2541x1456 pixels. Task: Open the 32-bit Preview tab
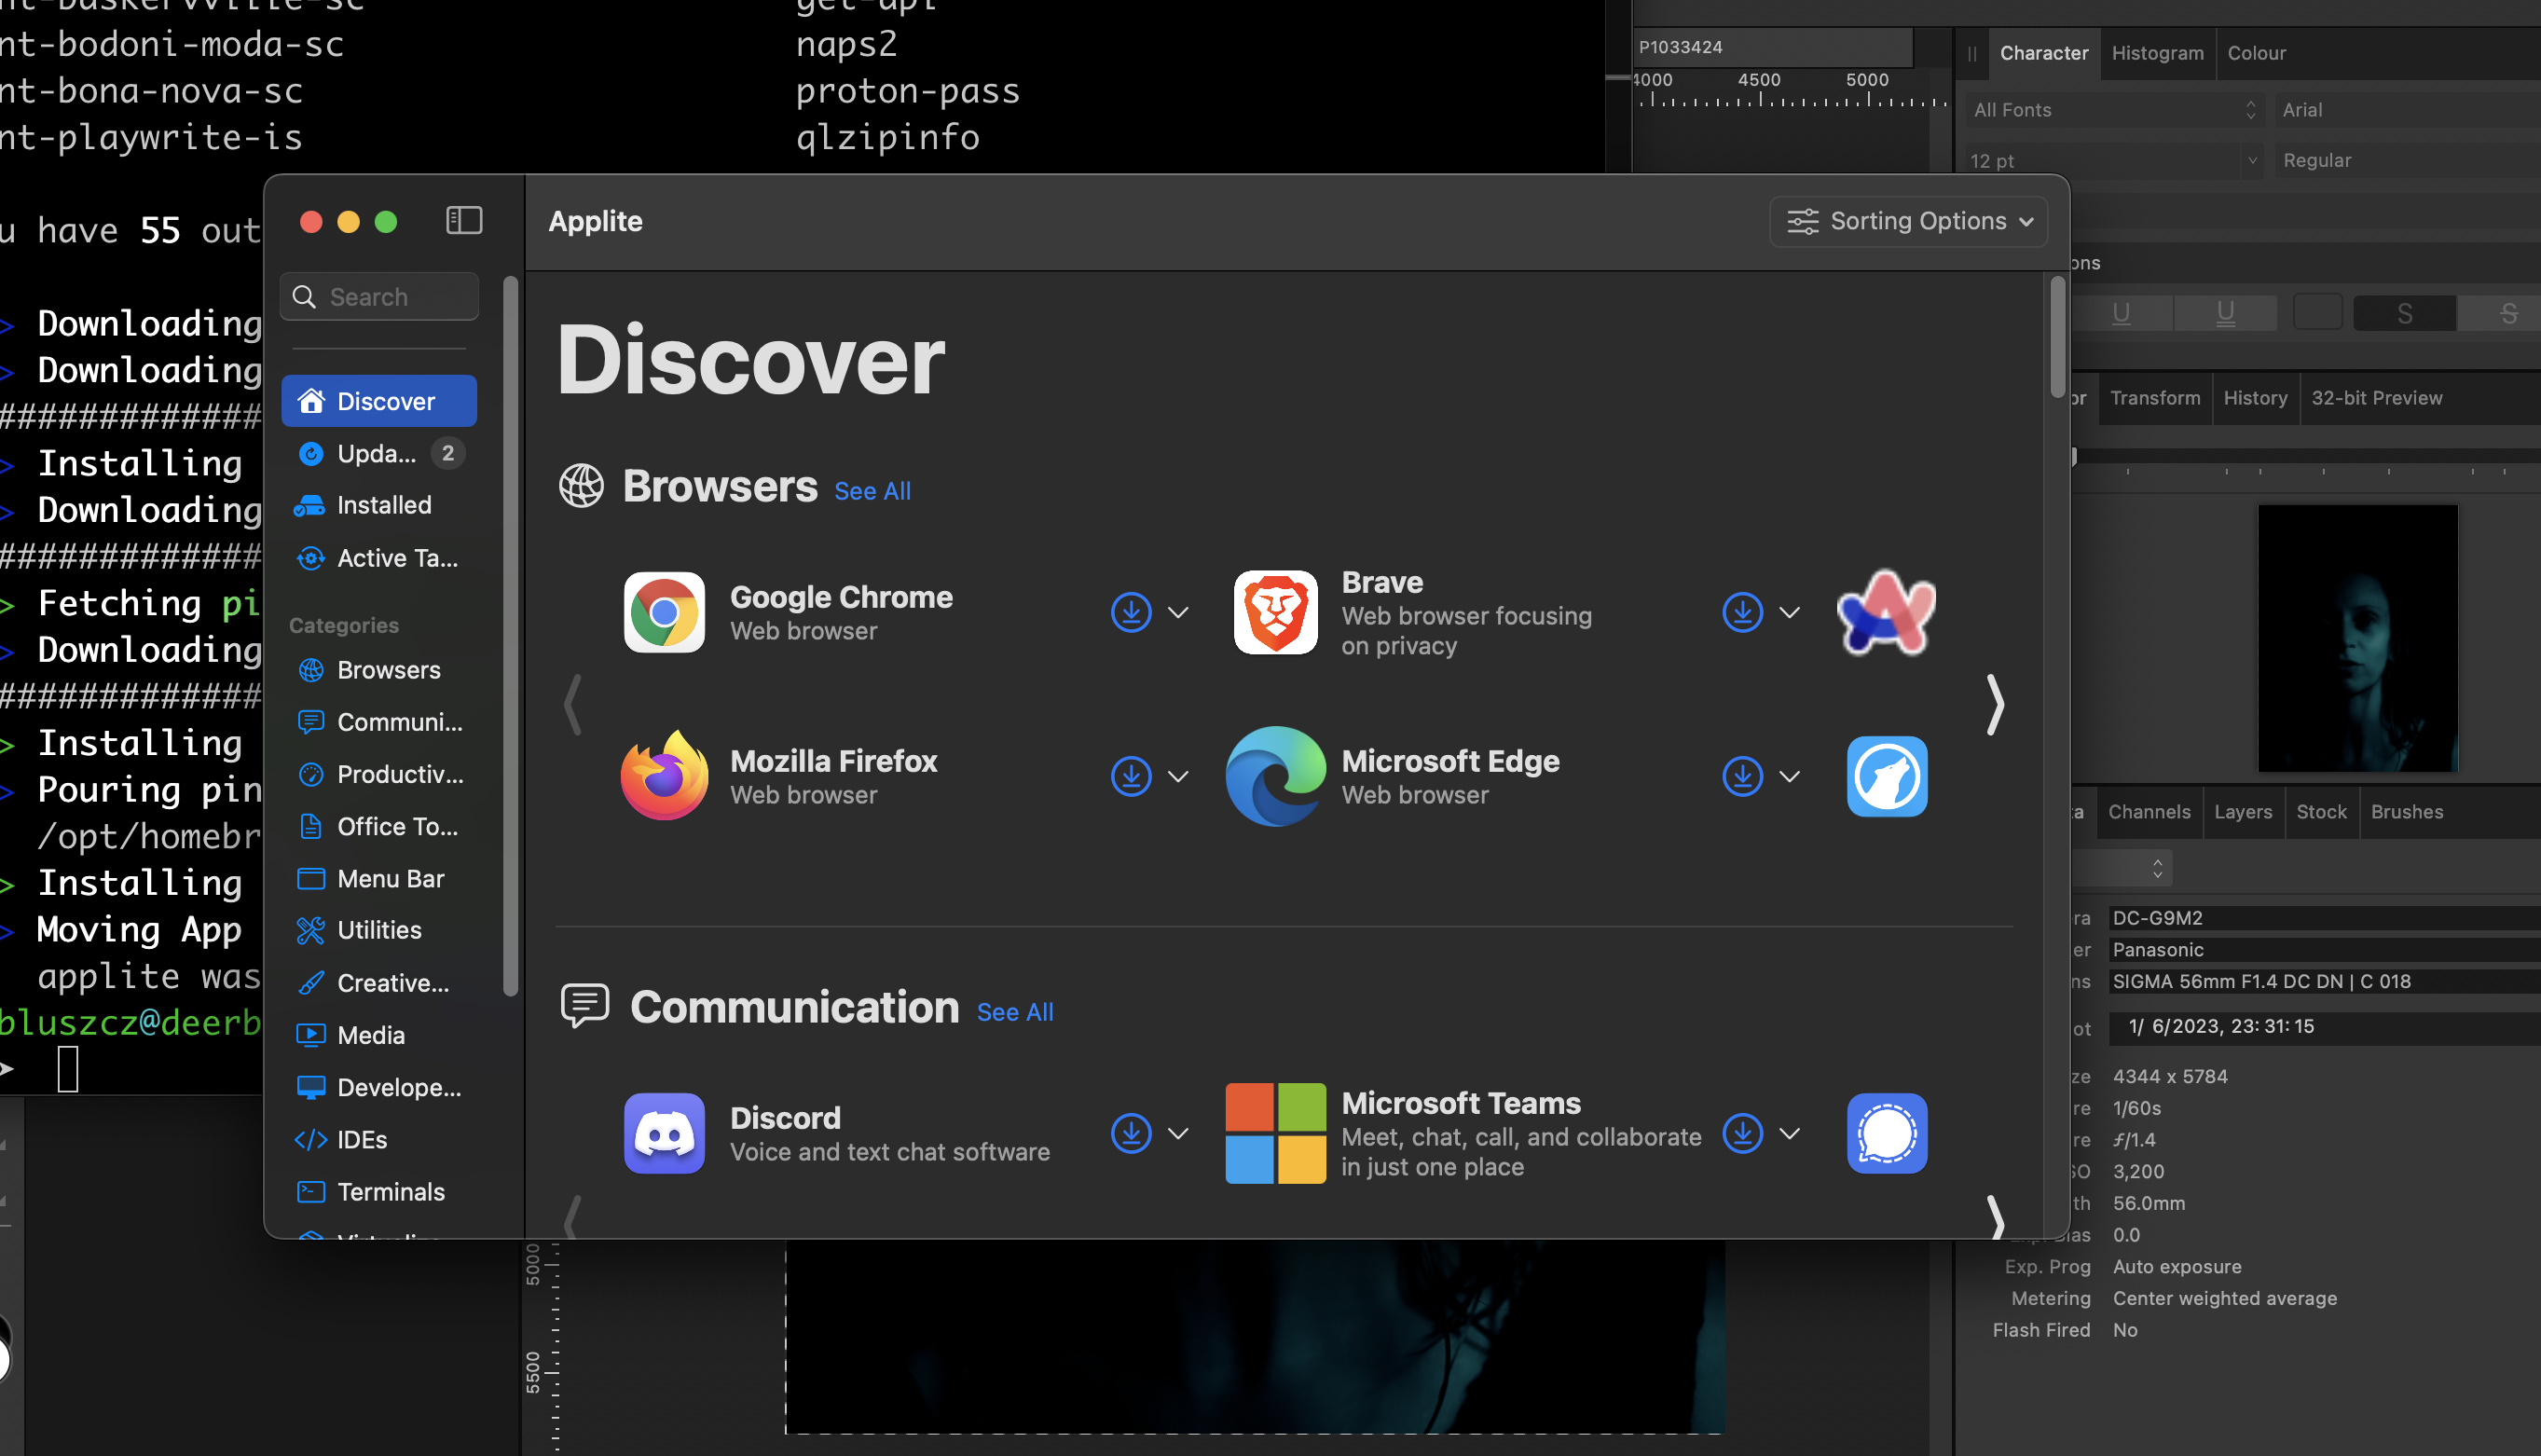(2376, 398)
